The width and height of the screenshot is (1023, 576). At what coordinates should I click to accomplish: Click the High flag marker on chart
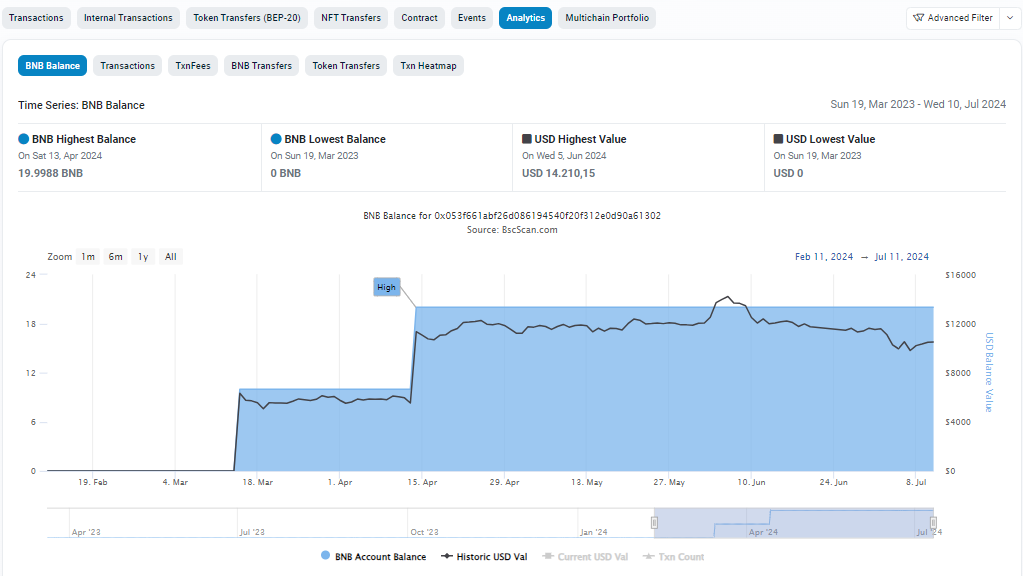click(x=386, y=287)
